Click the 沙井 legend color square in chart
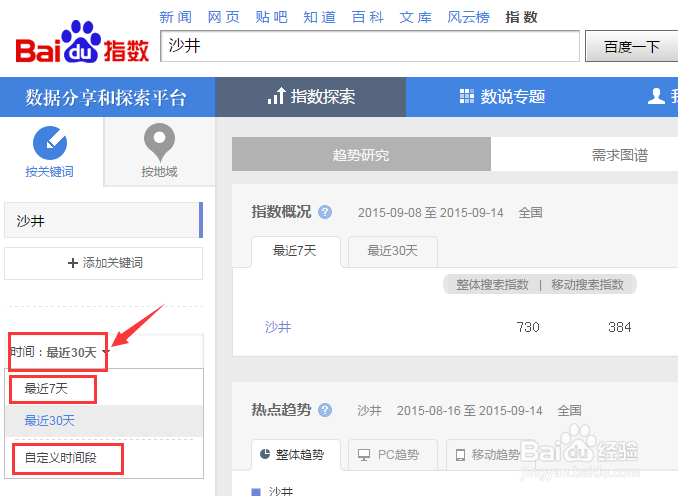This screenshot has width=678, height=496. click(256, 492)
